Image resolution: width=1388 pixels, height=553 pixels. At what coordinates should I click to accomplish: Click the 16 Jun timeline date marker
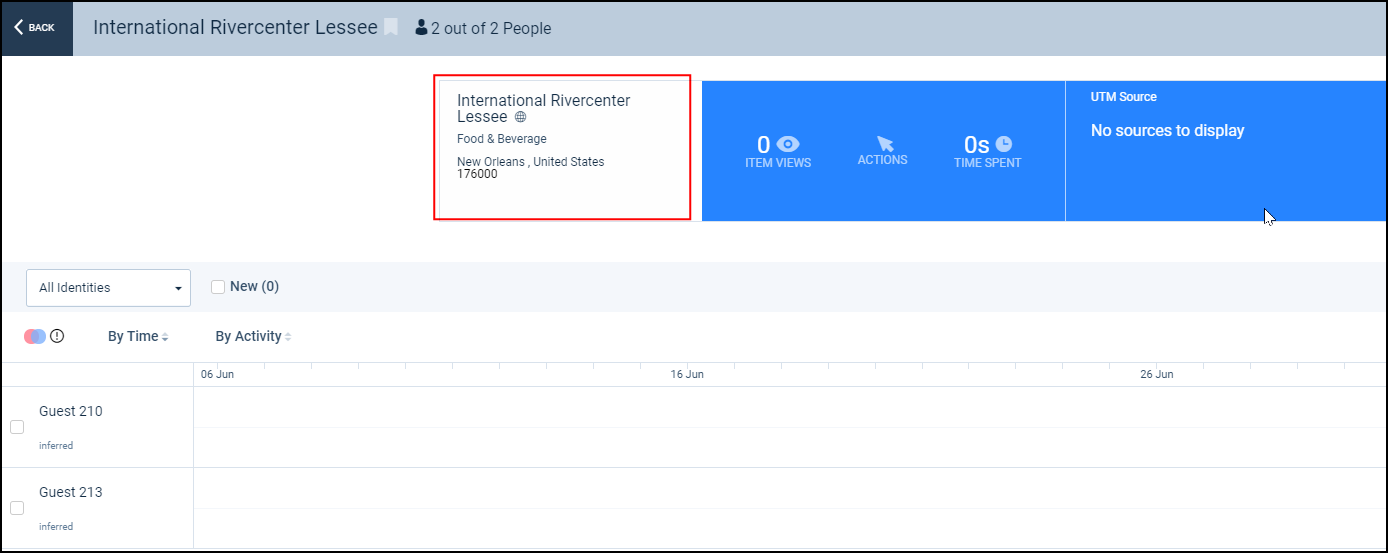[x=687, y=374]
